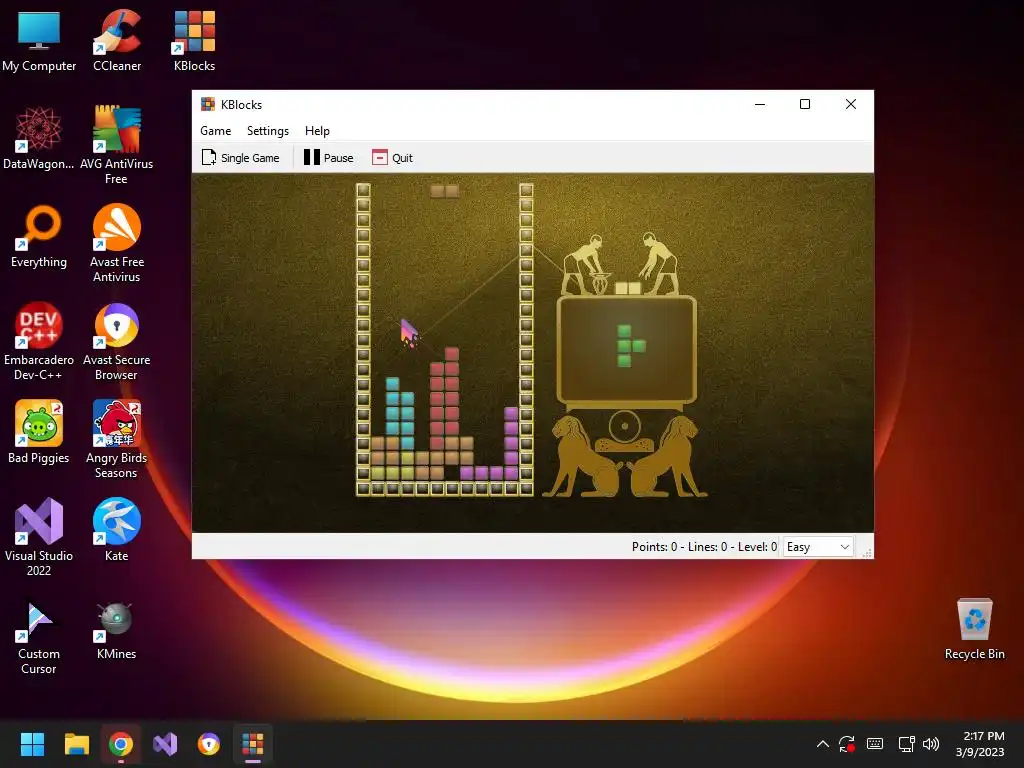Open Visual Studio from the taskbar
The width and height of the screenshot is (1024, 768).
tap(165, 744)
